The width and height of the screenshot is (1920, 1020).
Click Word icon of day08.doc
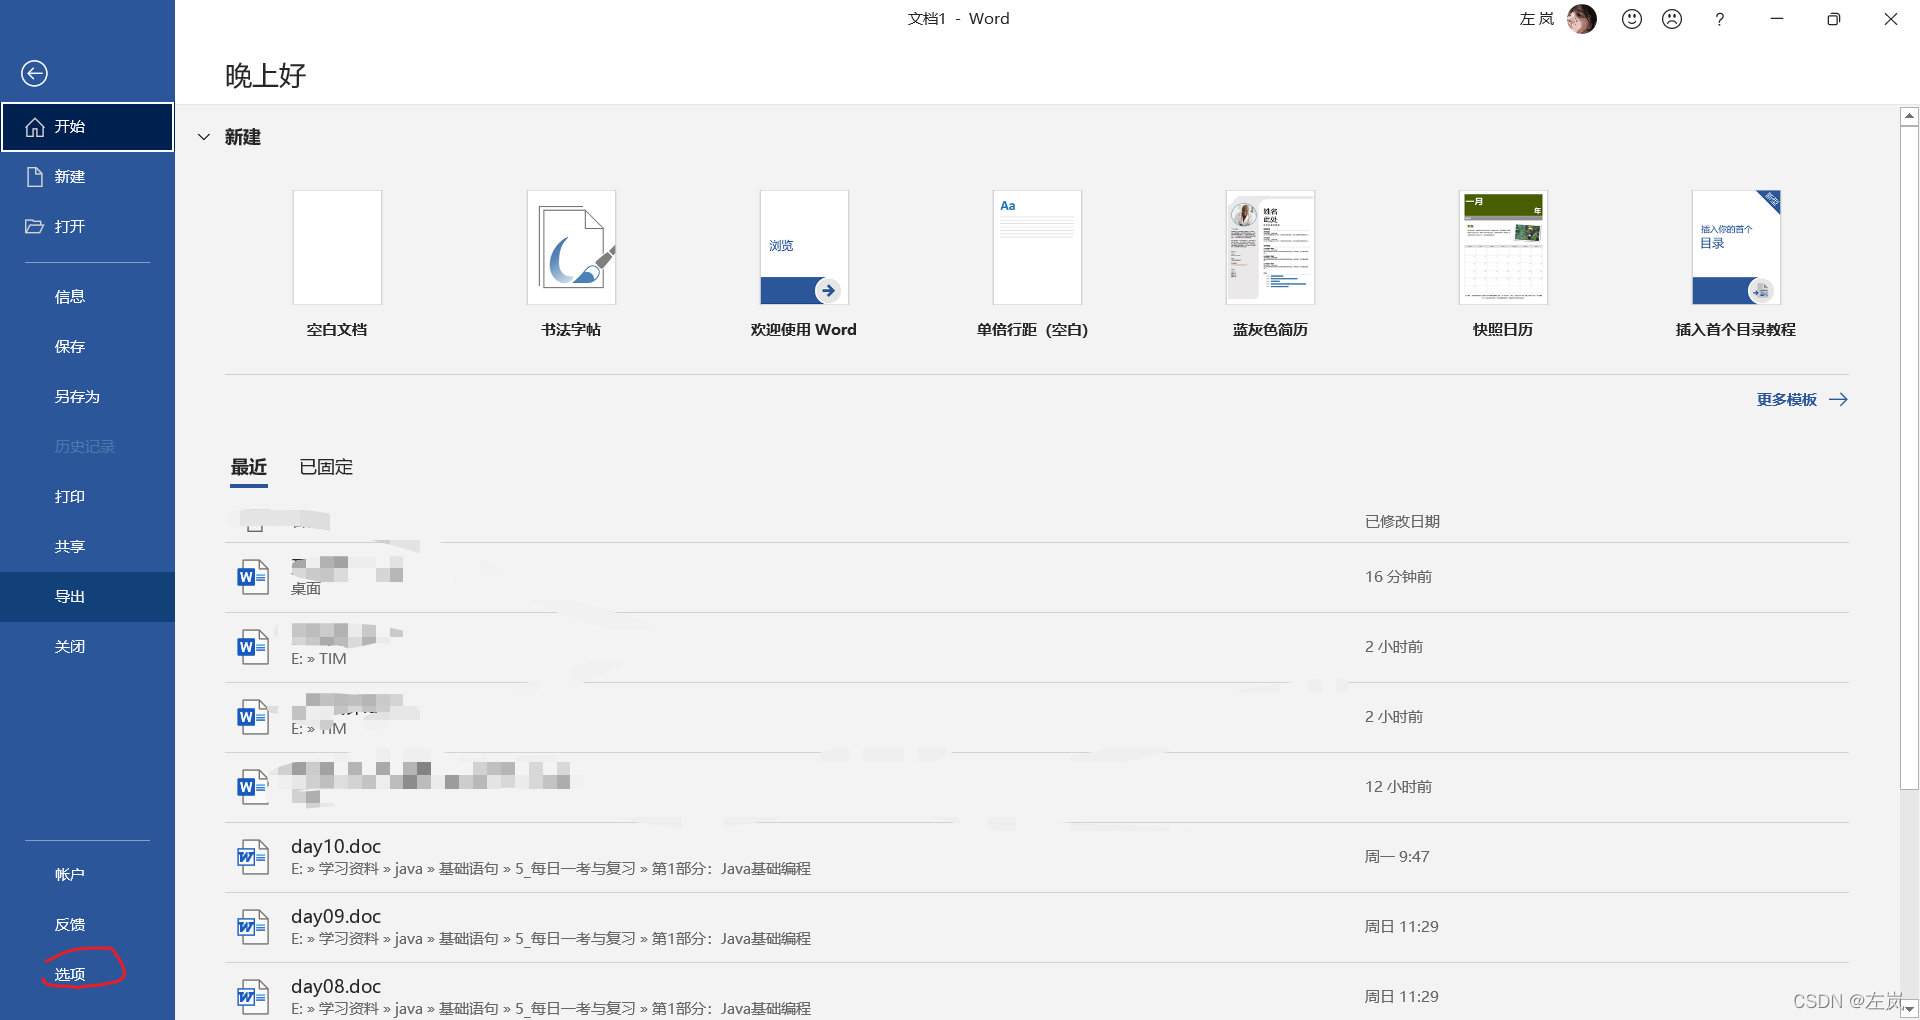point(252,997)
